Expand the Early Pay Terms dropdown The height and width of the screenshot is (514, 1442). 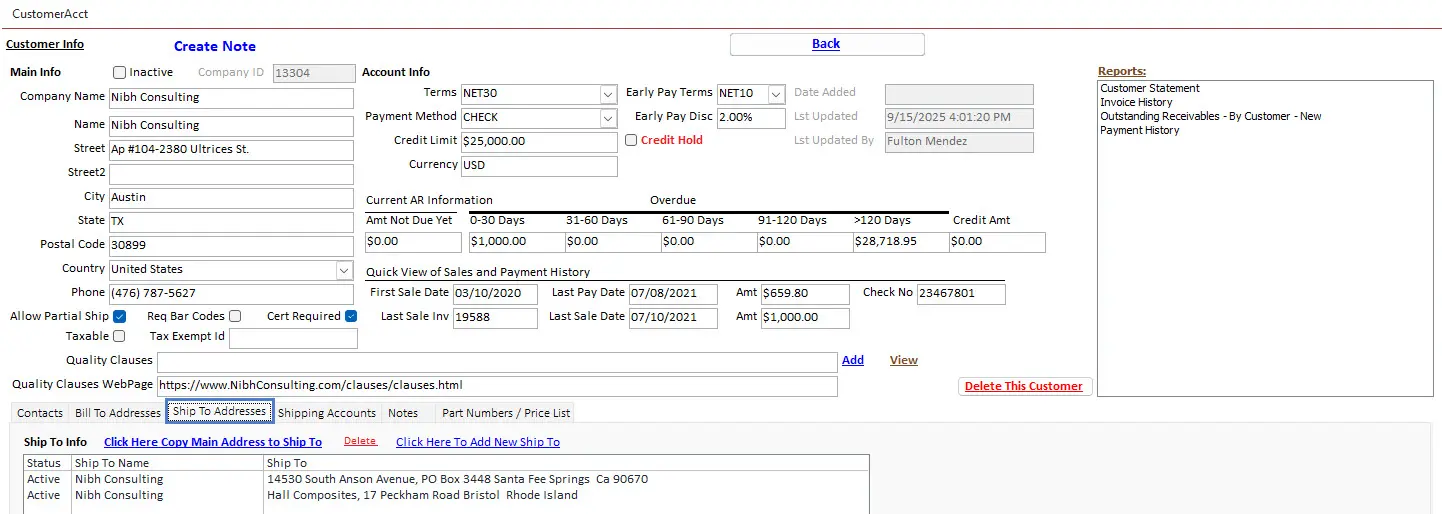(x=776, y=94)
